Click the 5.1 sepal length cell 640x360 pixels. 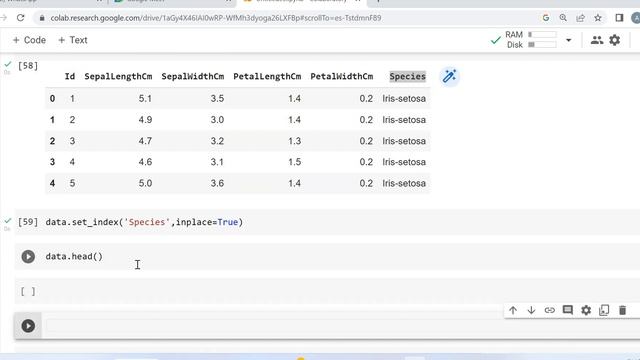(145, 98)
